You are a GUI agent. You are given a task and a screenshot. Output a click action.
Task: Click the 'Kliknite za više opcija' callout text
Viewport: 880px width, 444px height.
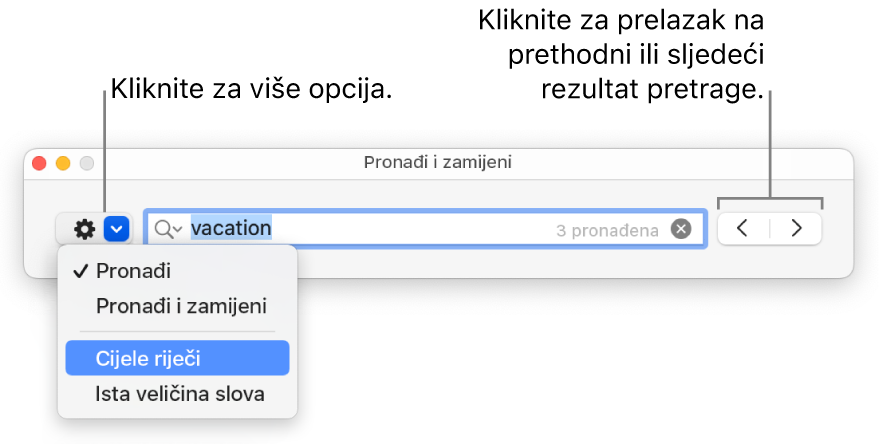coord(250,89)
